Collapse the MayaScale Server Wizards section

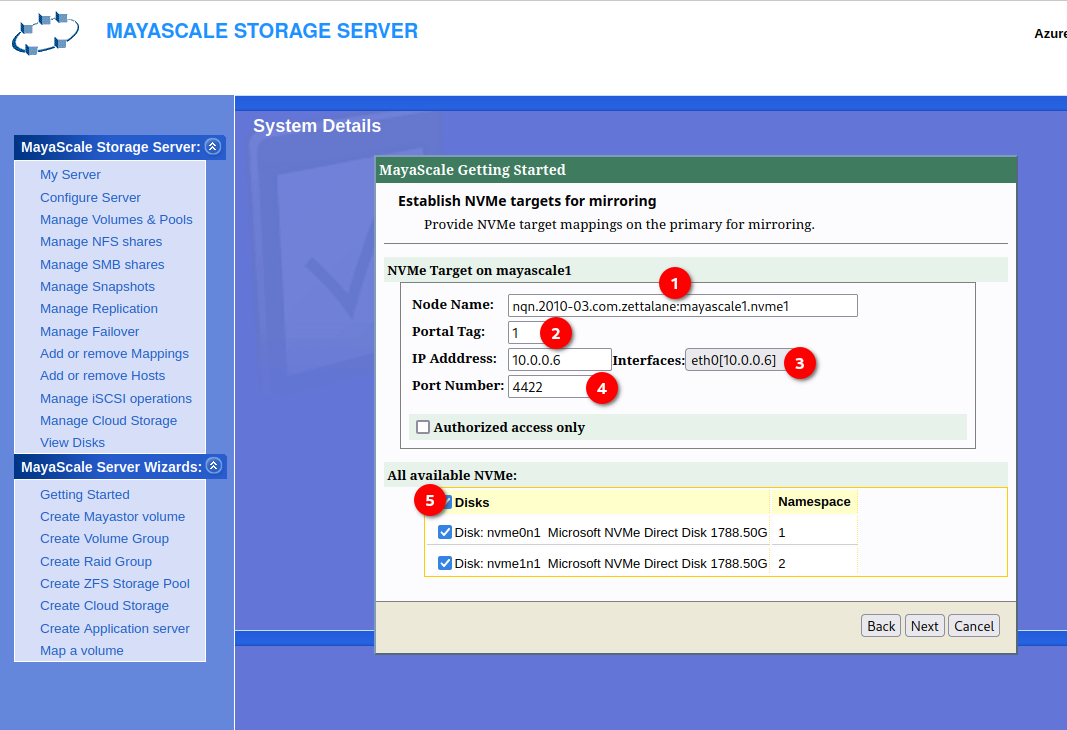(x=212, y=467)
